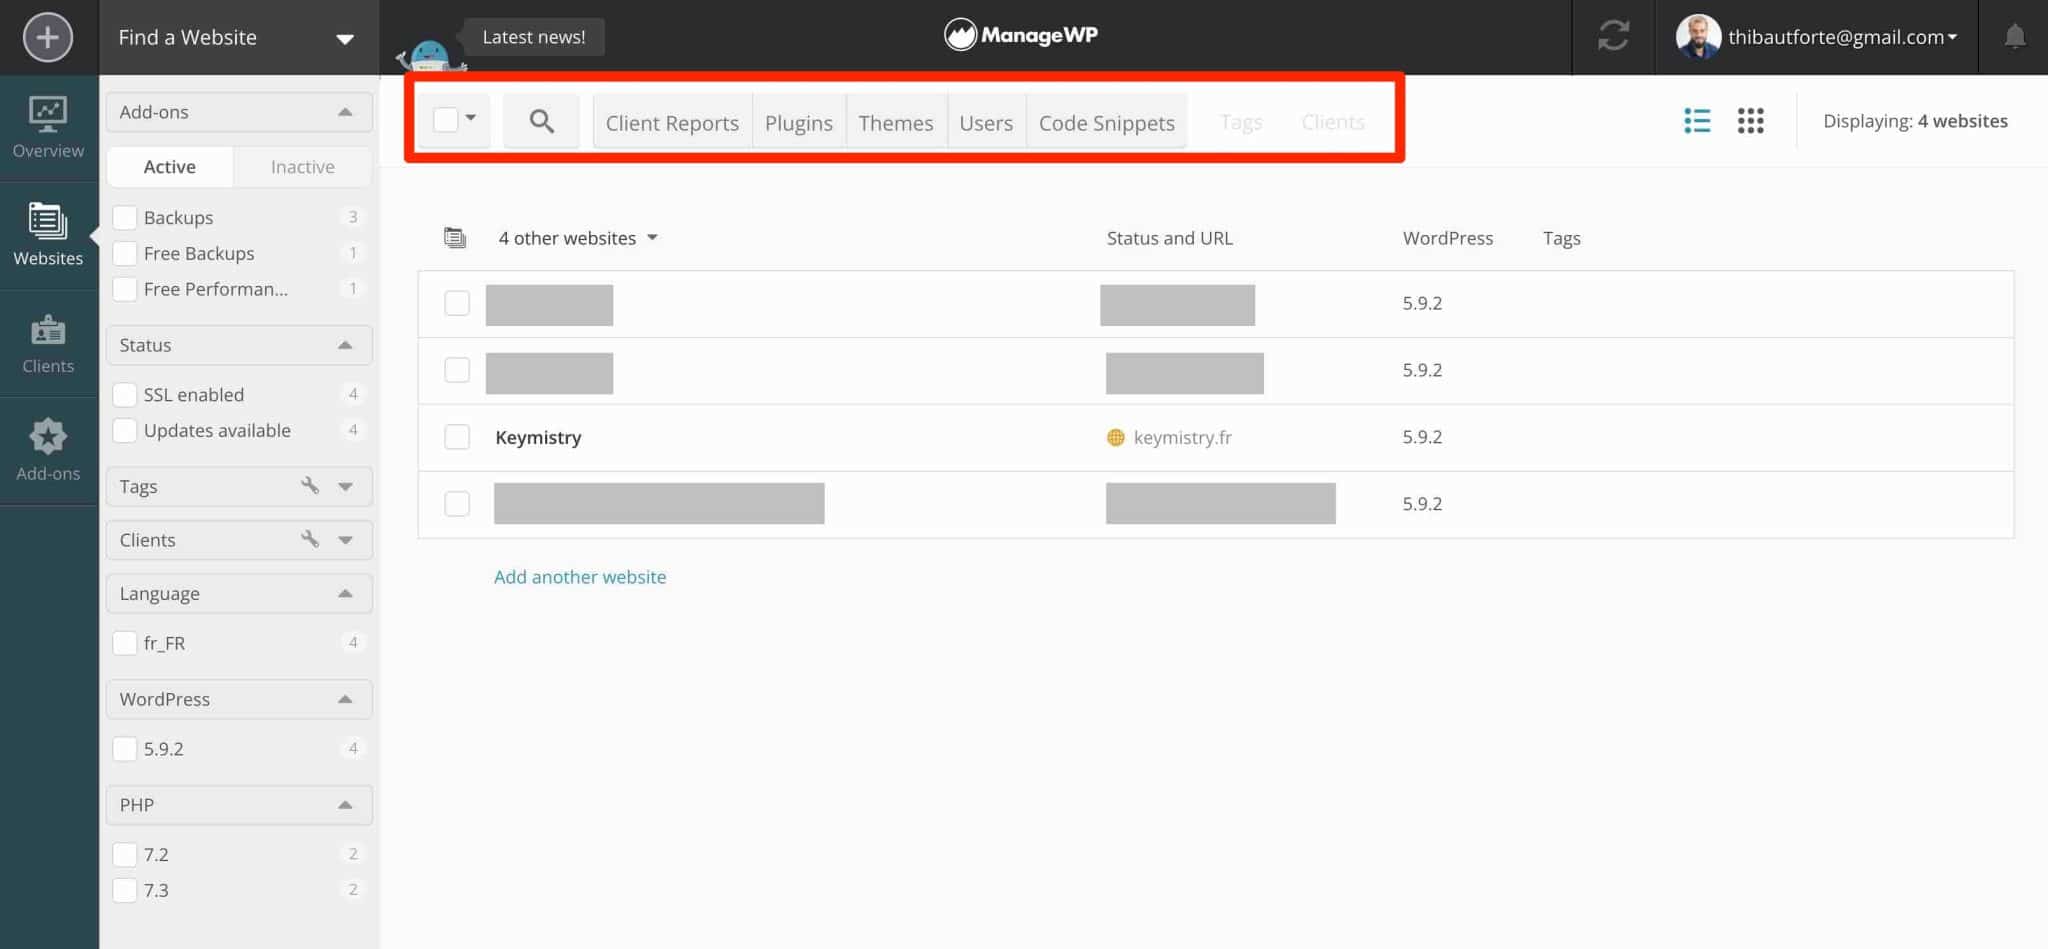Switch to list view icon
This screenshot has width=2048, height=949.
[x=1697, y=121]
